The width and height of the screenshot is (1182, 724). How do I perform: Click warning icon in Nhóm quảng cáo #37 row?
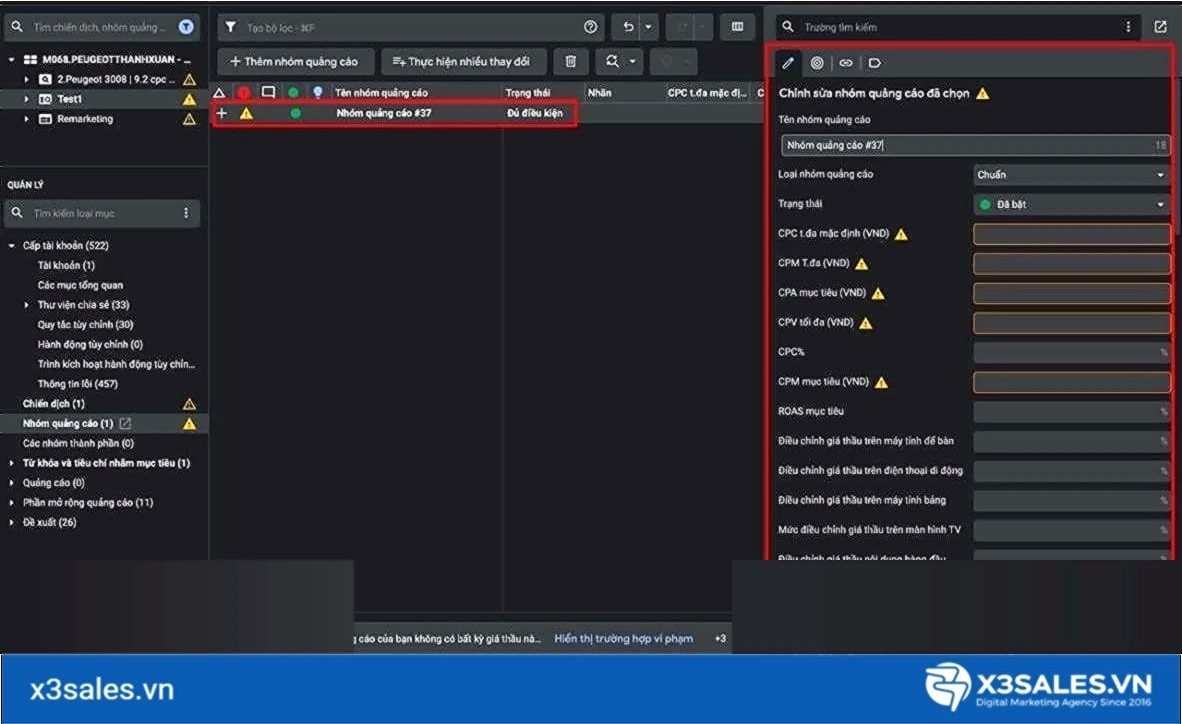[x=247, y=113]
